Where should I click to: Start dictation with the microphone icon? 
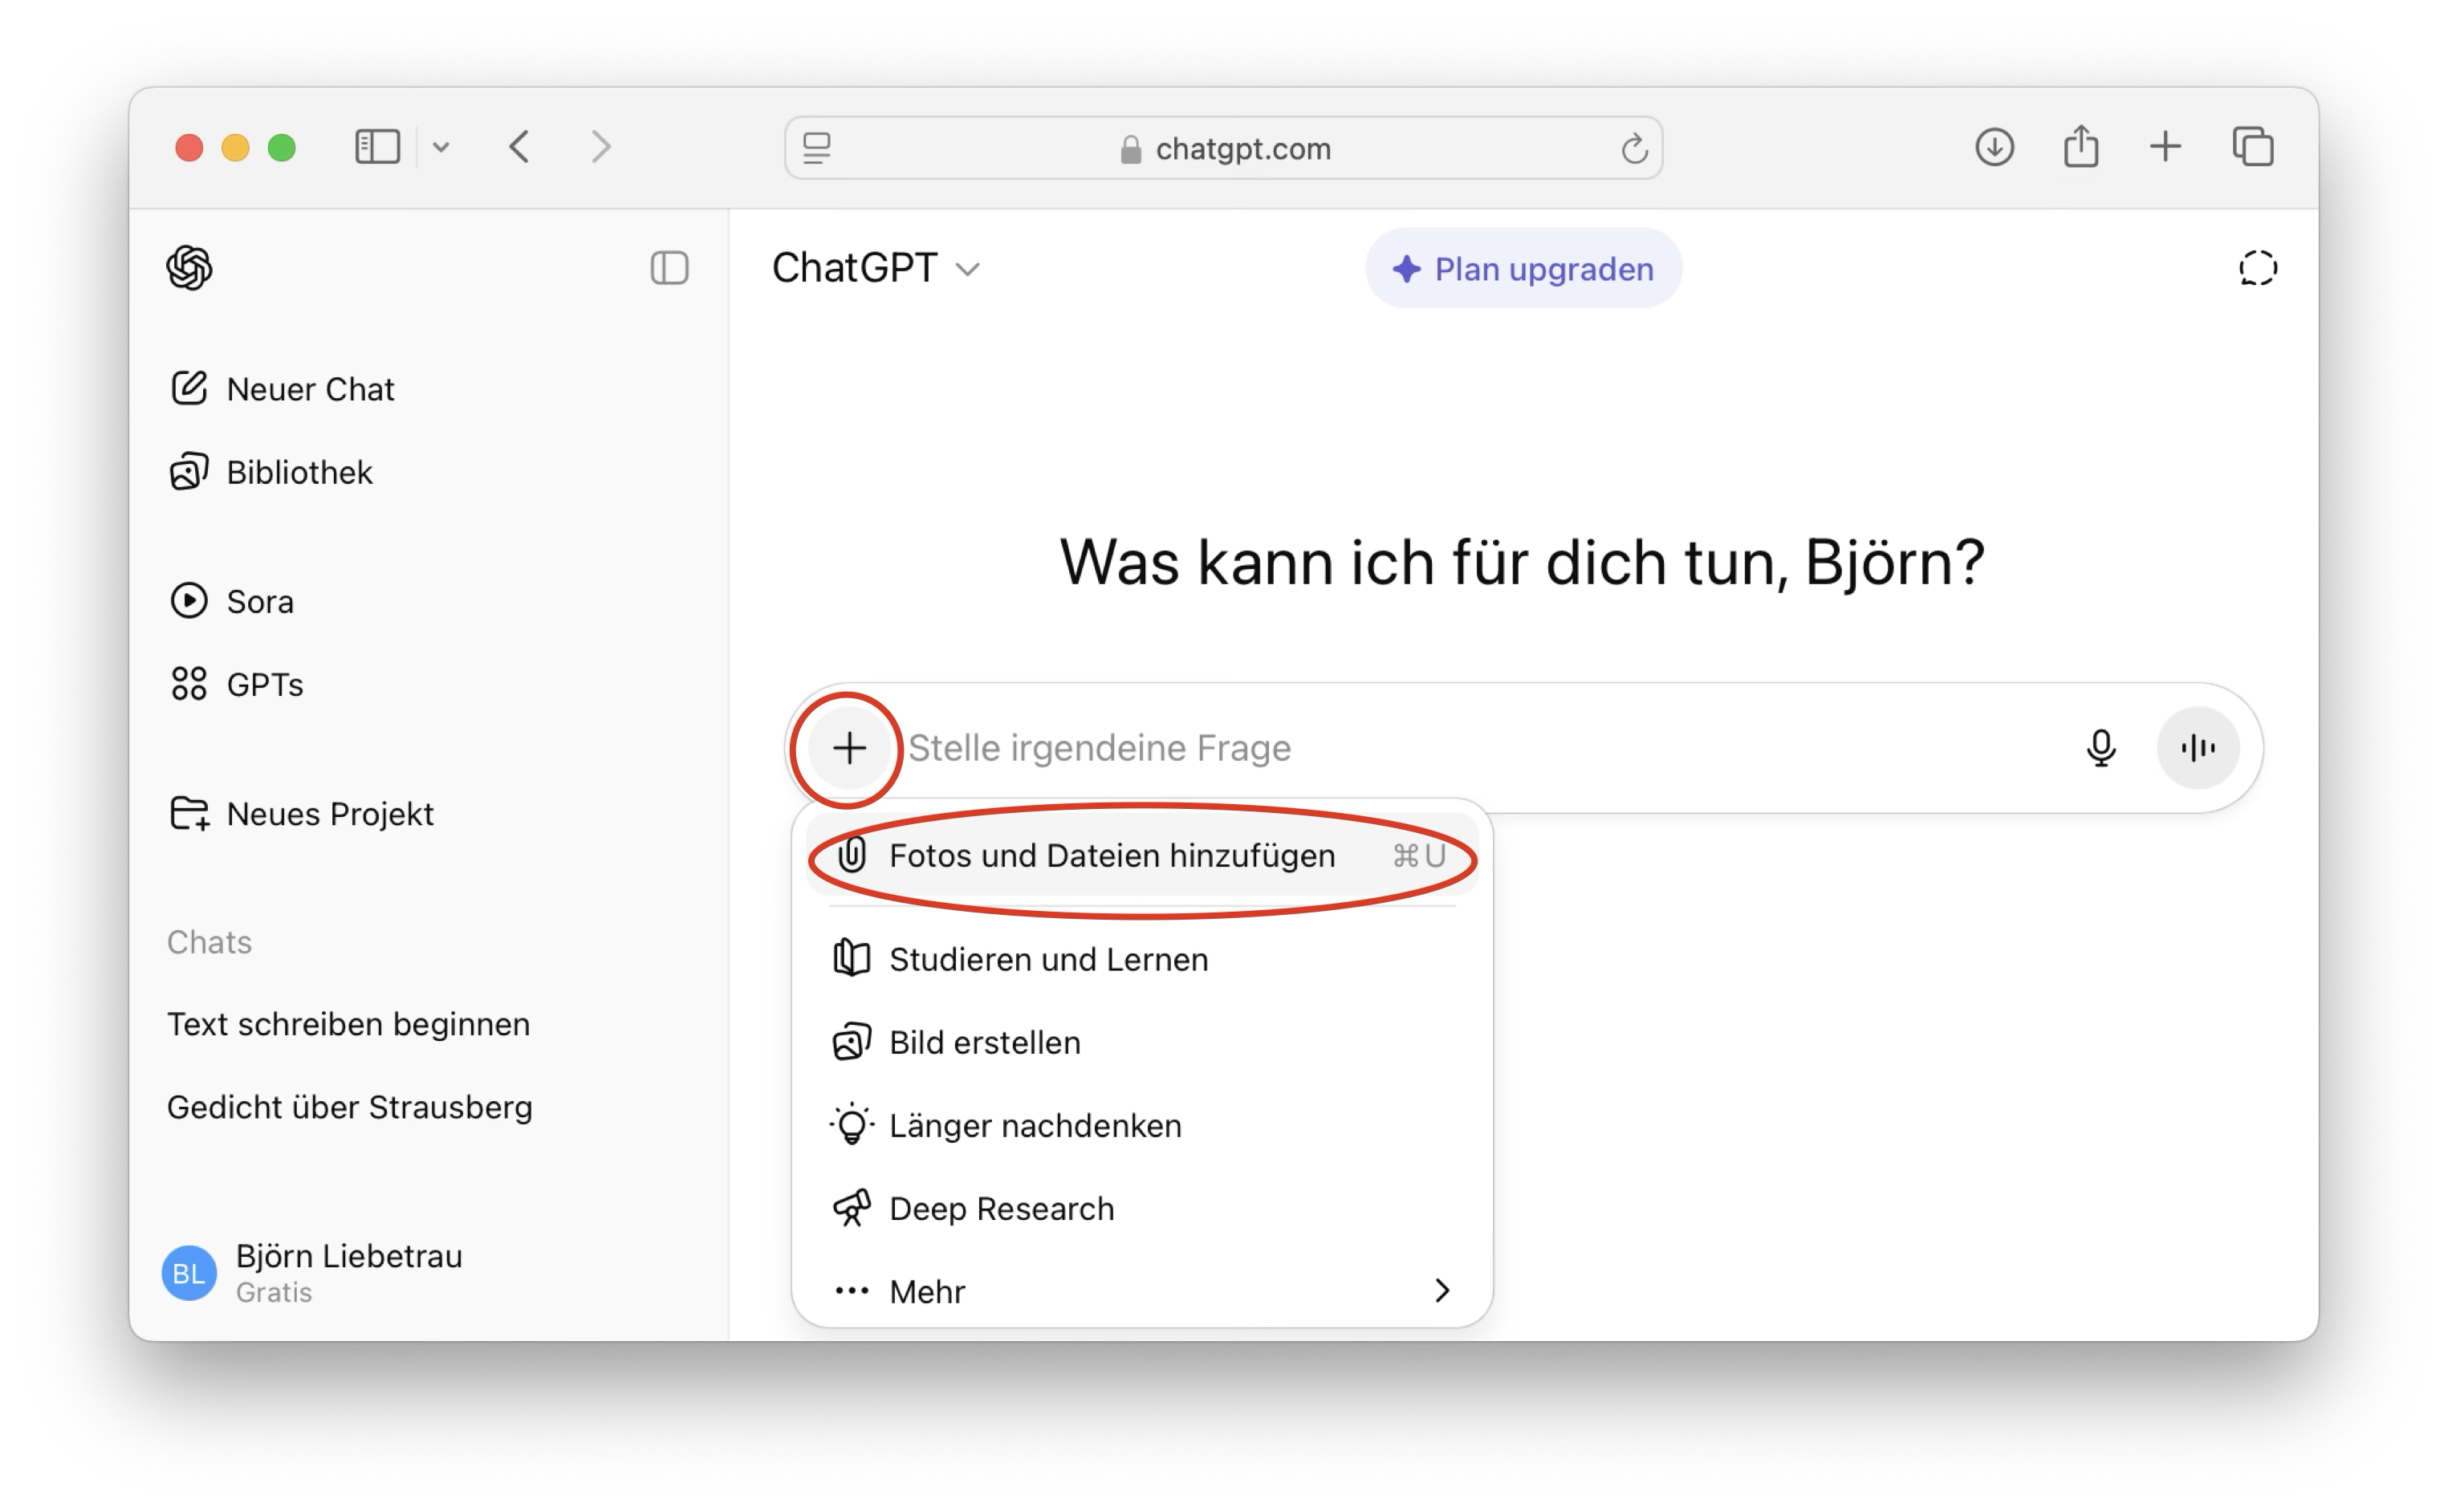click(x=2100, y=748)
